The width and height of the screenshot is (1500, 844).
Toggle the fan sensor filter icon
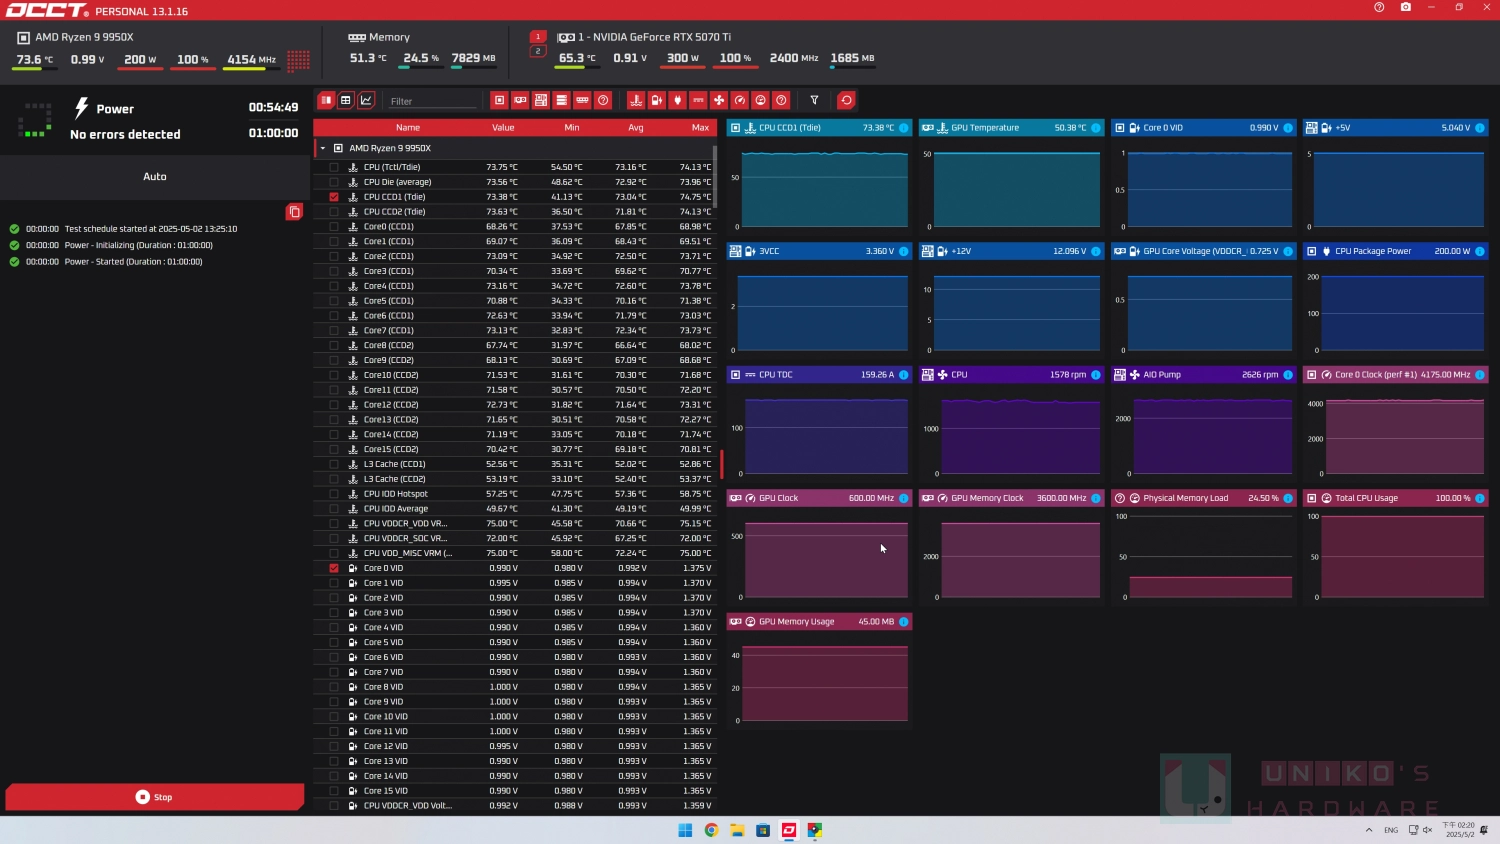719,100
